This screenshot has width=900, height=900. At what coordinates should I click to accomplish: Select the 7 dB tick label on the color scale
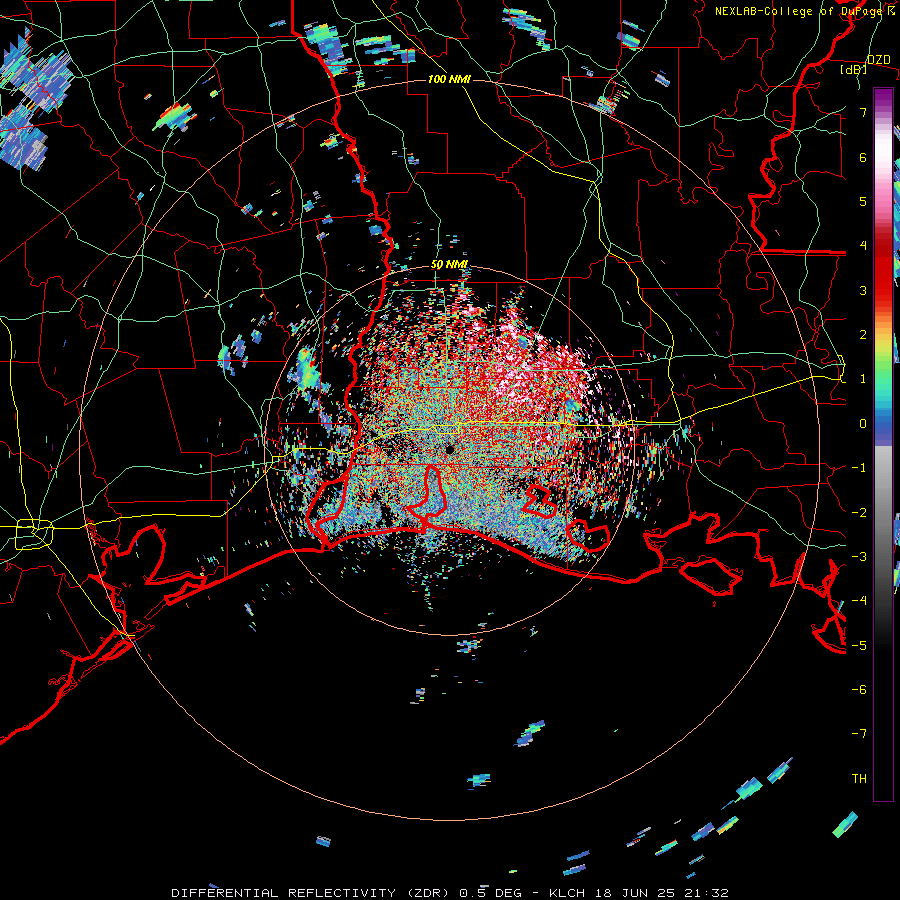coord(863,112)
